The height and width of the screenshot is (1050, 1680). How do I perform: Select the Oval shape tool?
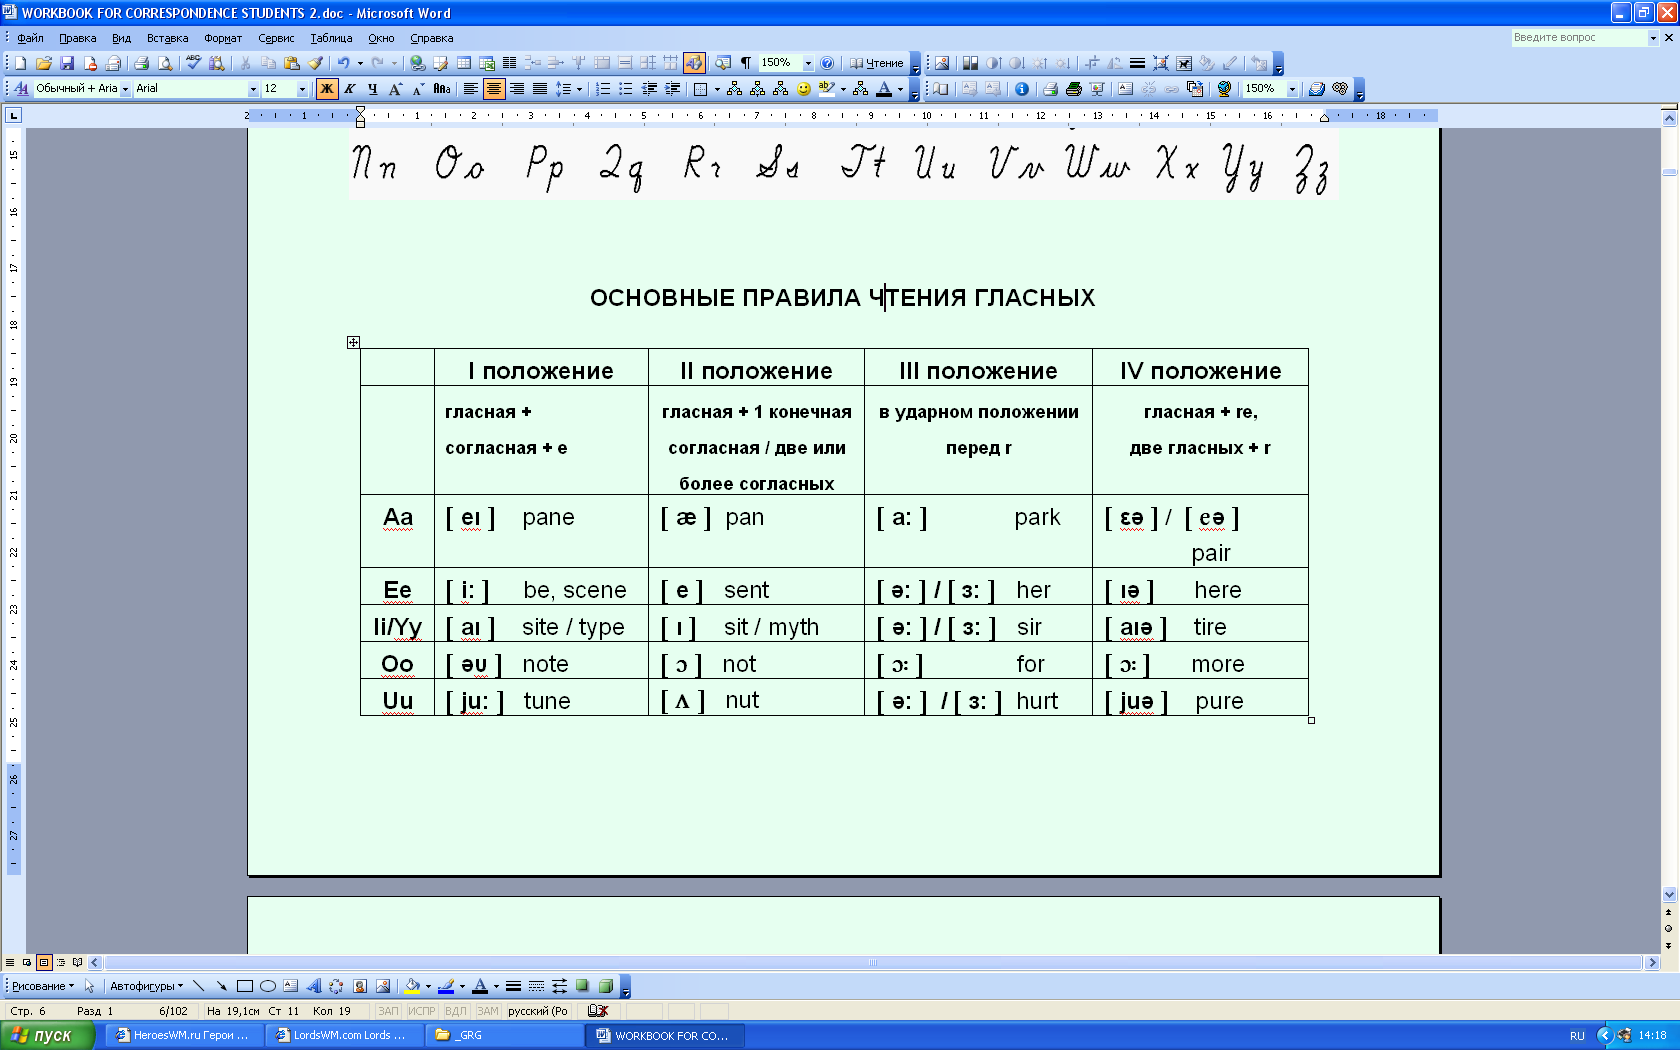pyautogui.click(x=267, y=986)
